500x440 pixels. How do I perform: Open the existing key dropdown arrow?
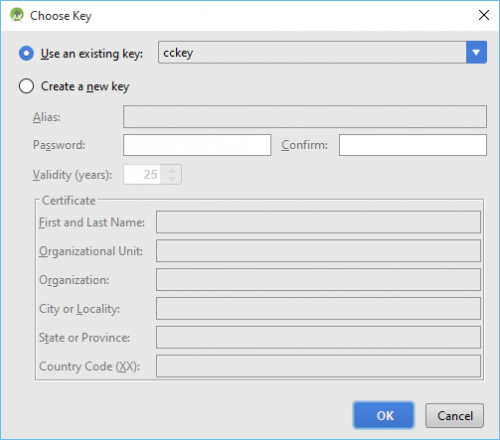point(476,52)
